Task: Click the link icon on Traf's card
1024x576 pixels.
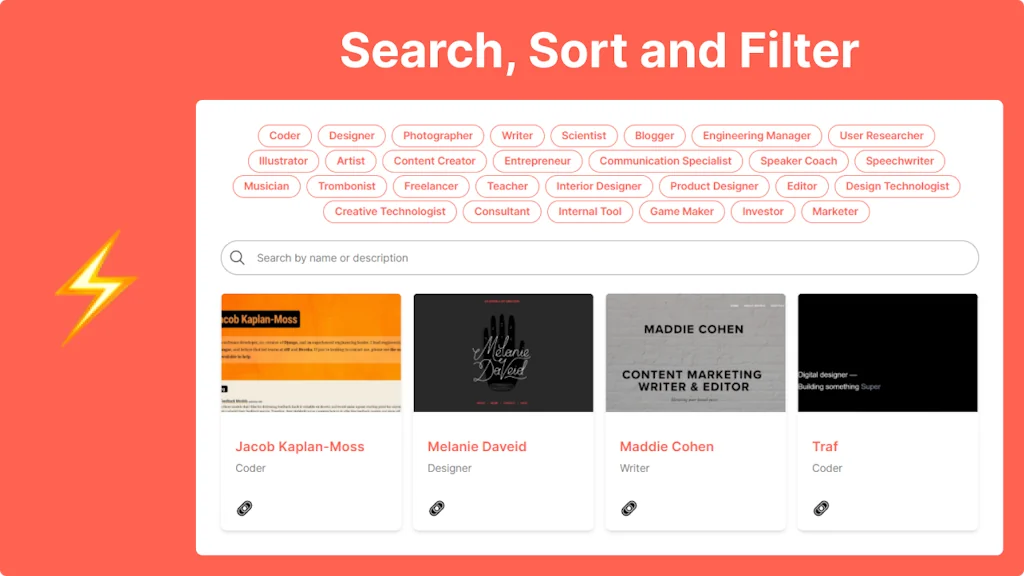Action: point(820,508)
